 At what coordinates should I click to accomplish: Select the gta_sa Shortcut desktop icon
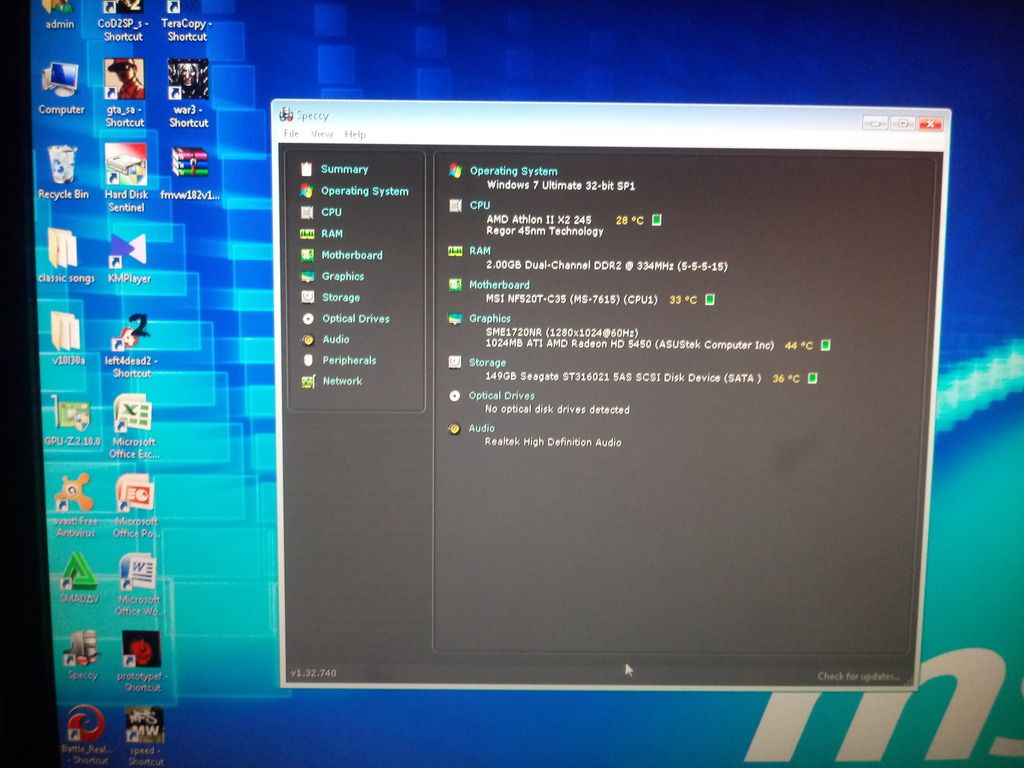124,93
